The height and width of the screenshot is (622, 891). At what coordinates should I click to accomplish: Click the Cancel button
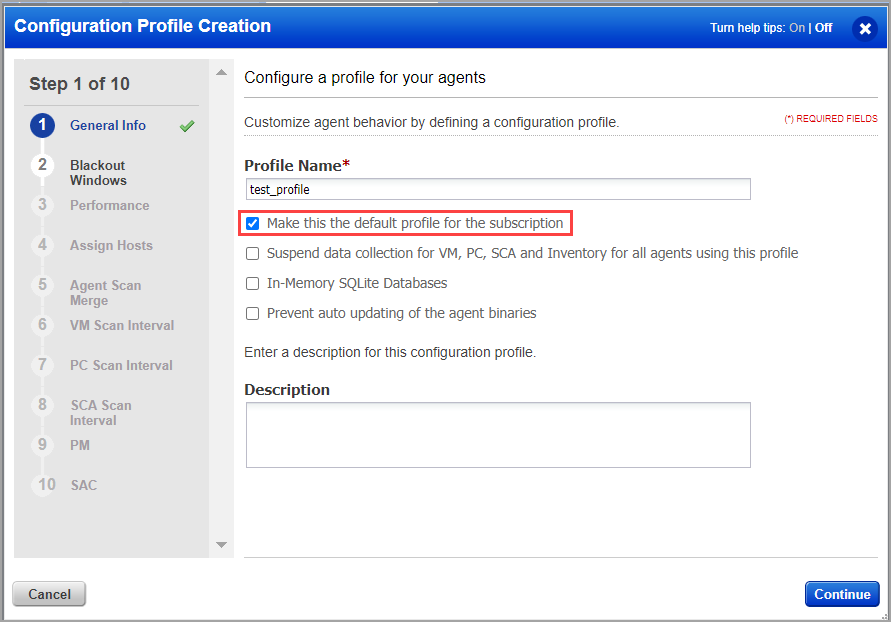[49, 594]
